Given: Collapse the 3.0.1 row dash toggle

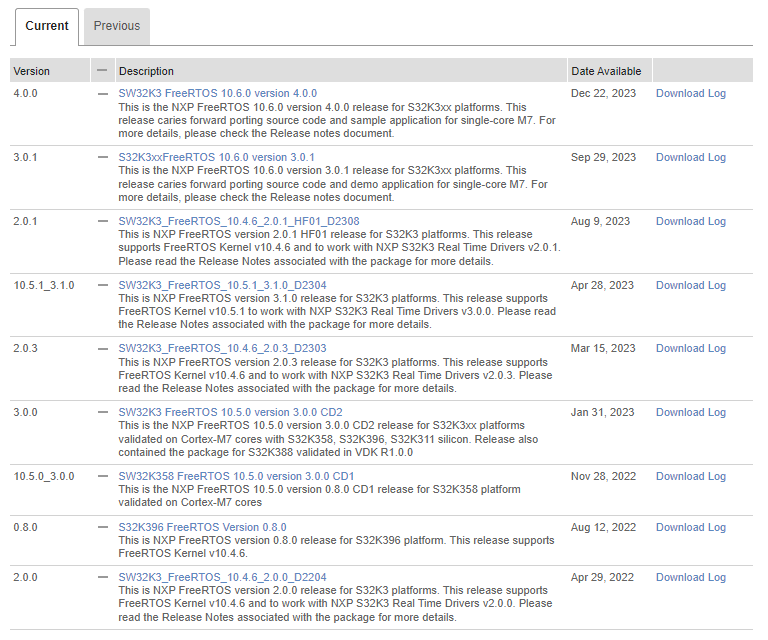Looking at the screenshot, I should click(x=103, y=157).
